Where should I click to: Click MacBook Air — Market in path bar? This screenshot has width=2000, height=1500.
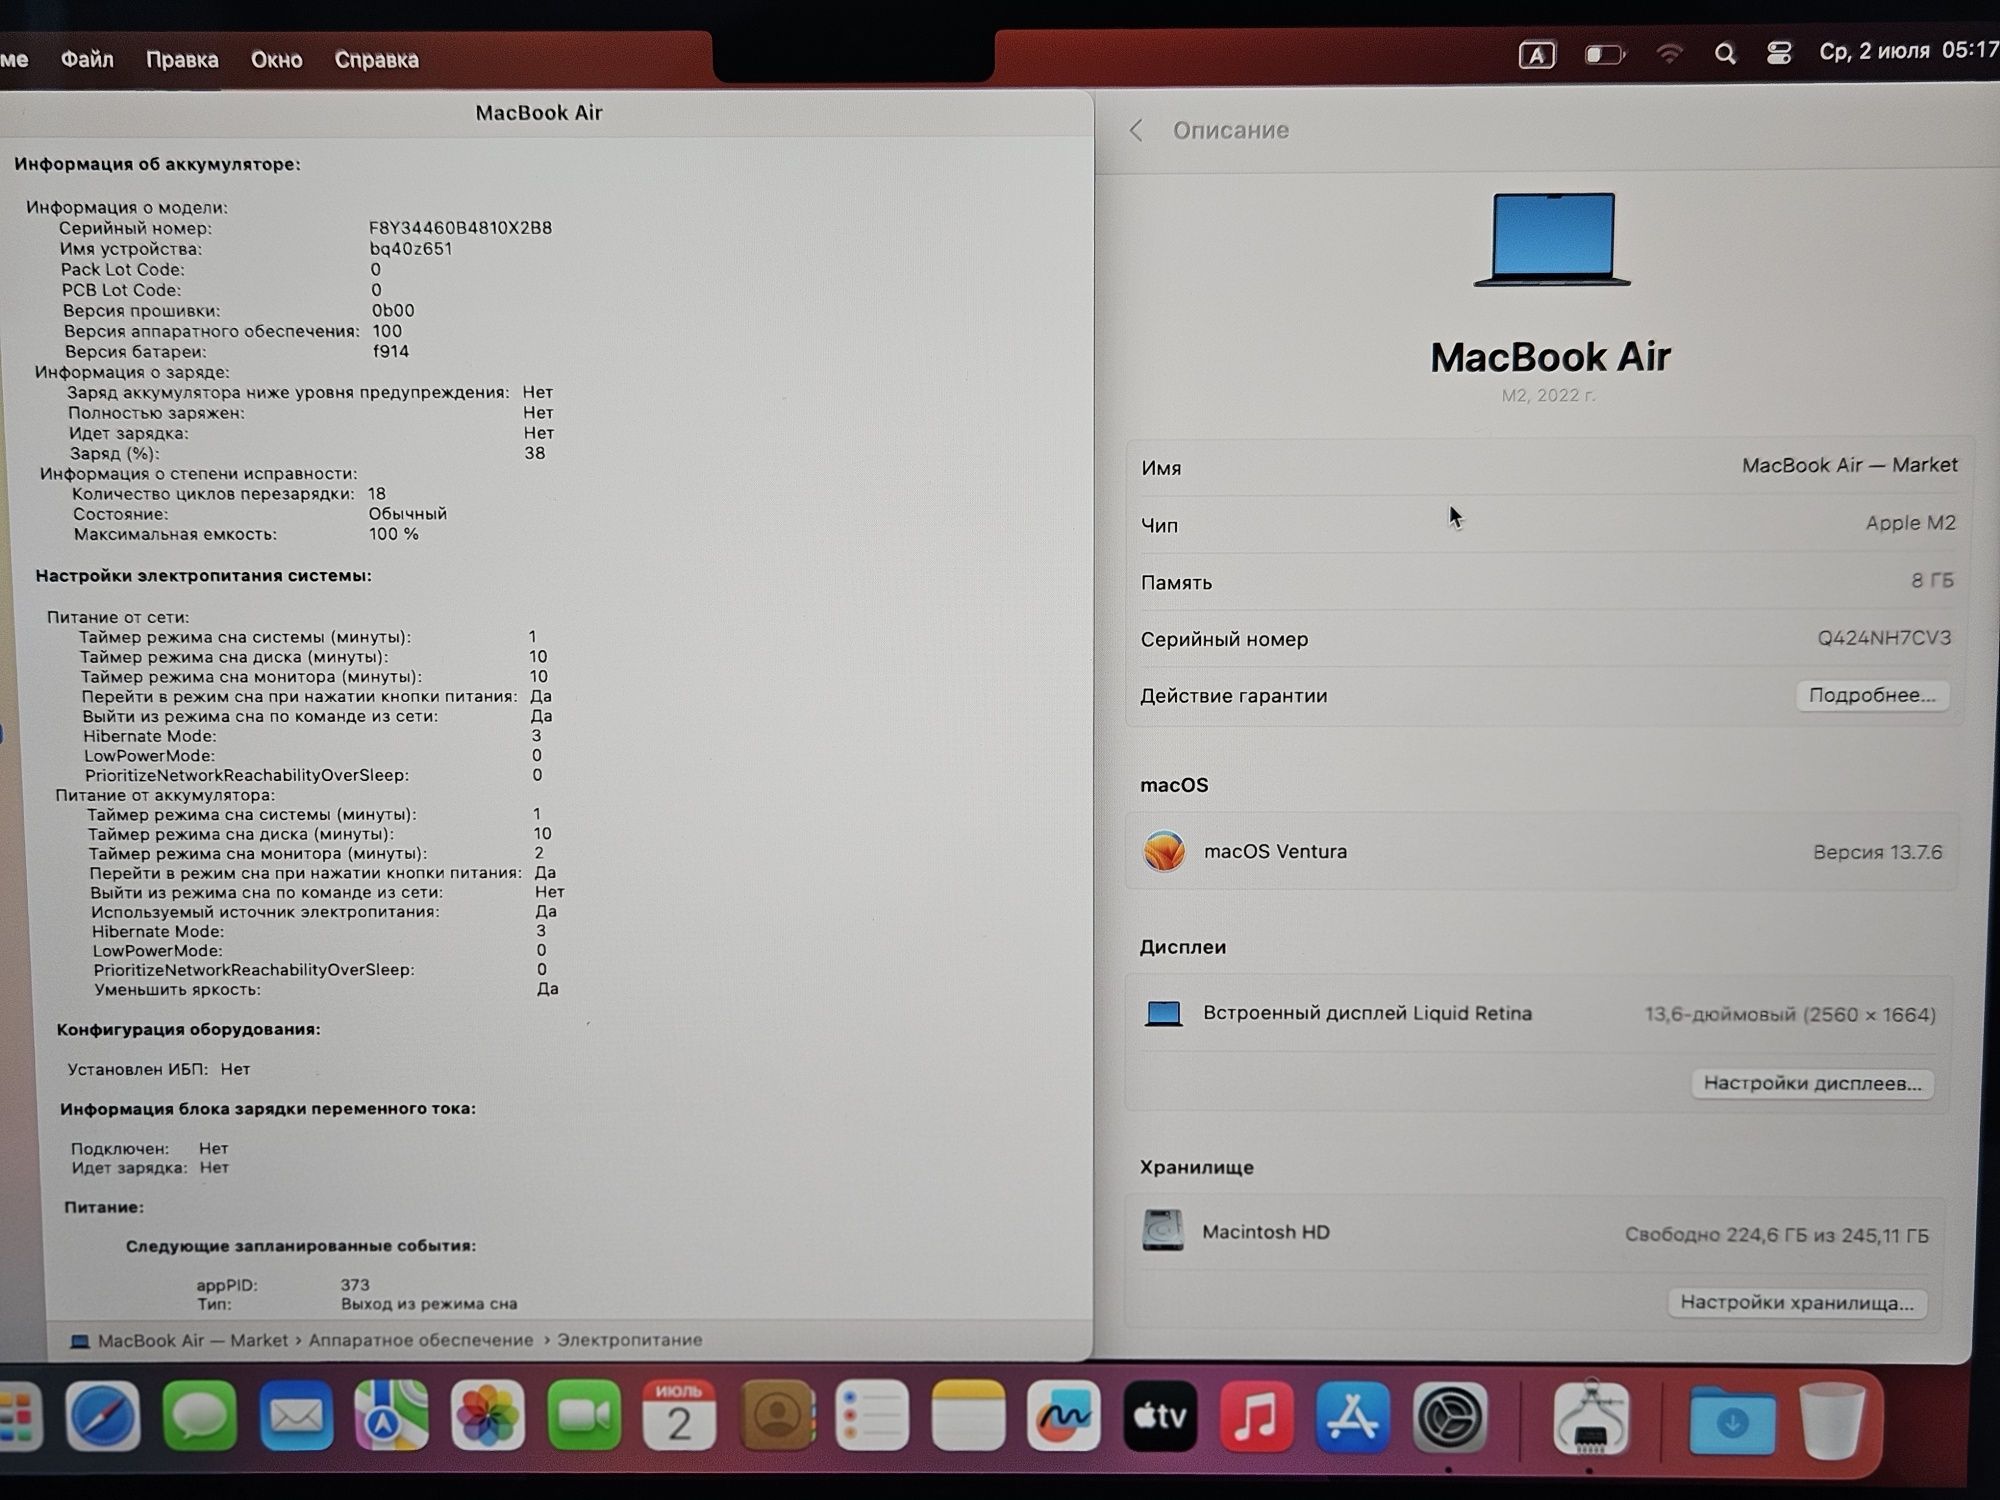(193, 1340)
